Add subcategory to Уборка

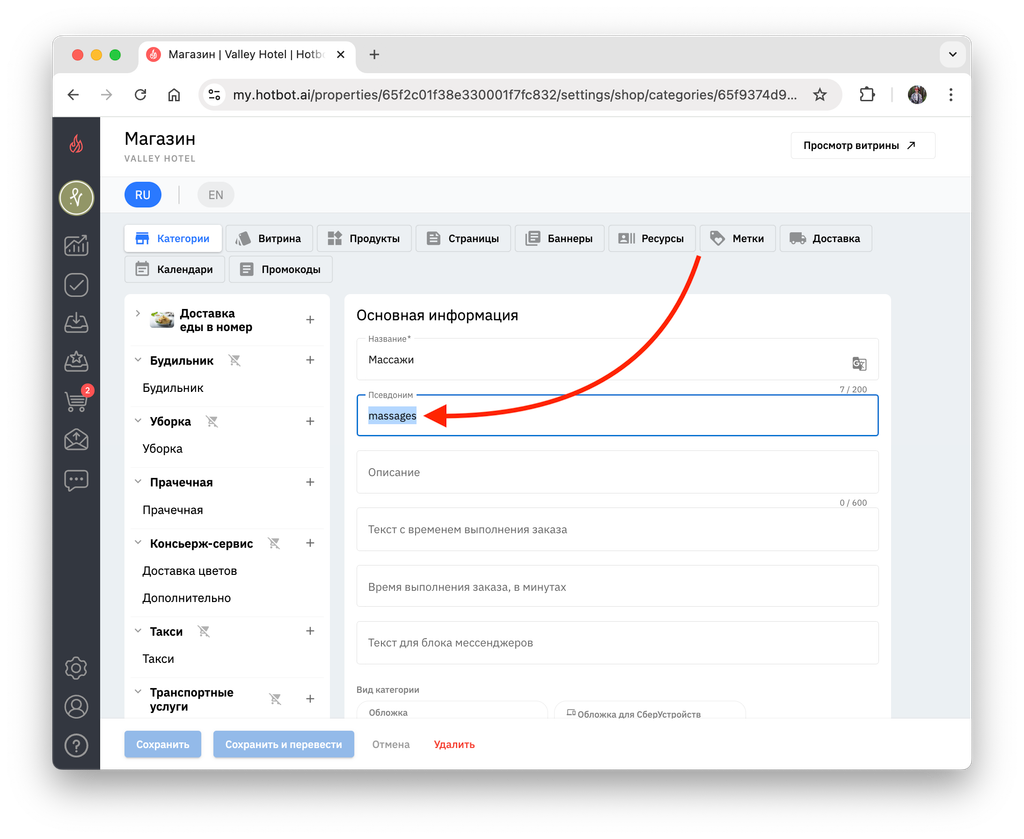pos(310,421)
